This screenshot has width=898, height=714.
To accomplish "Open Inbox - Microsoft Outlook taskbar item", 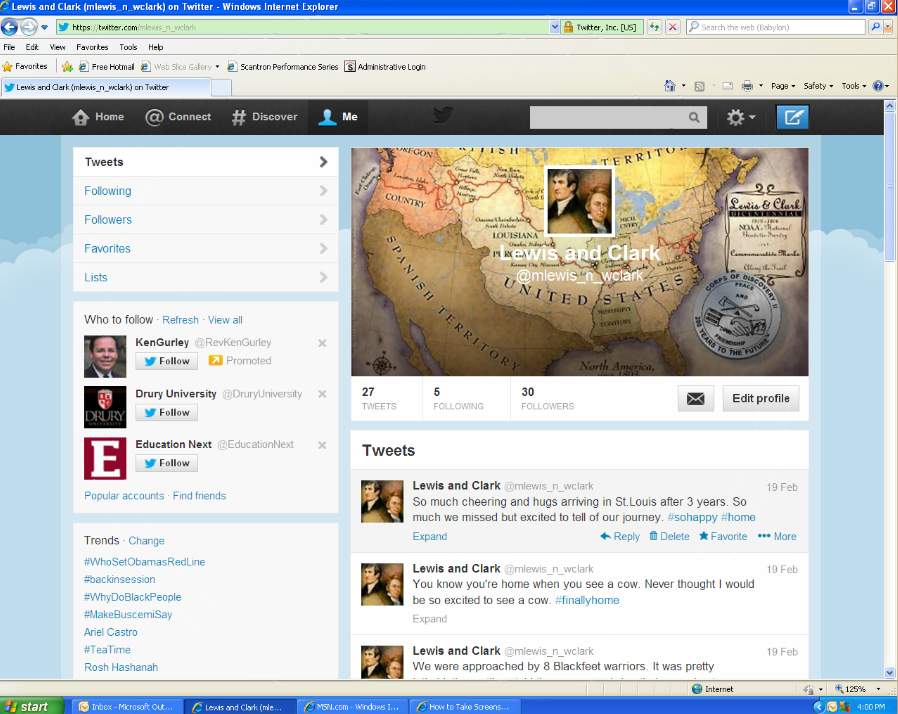I will [127, 707].
